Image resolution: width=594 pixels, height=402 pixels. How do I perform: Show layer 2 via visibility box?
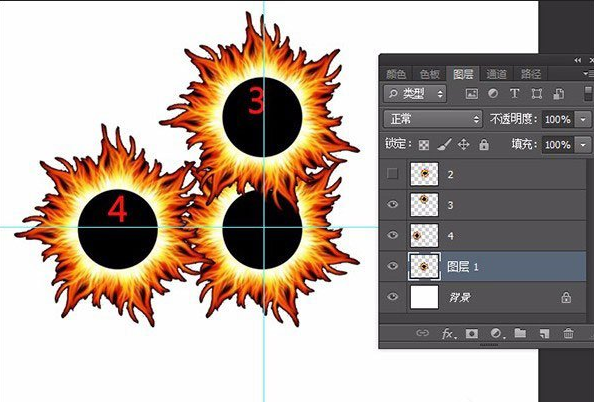(x=392, y=174)
